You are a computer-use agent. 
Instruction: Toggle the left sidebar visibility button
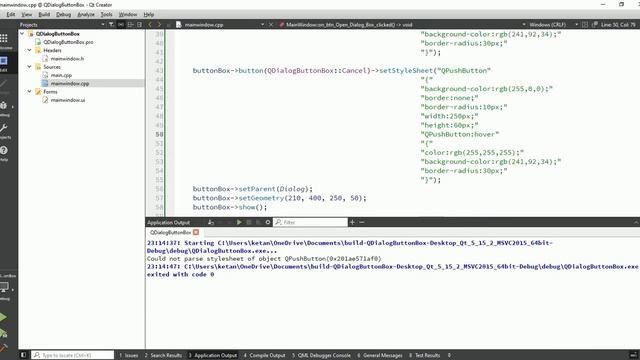click(x=23, y=355)
